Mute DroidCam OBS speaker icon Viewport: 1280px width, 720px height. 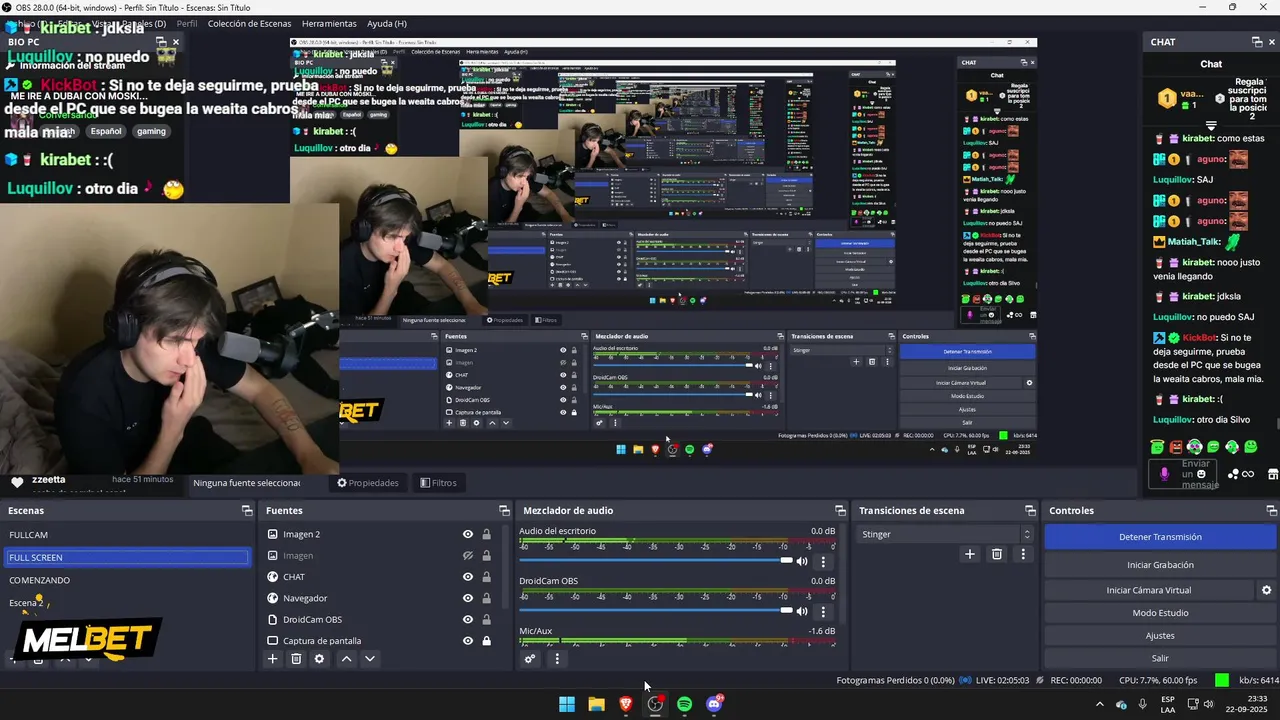pyautogui.click(x=801, y=611)
